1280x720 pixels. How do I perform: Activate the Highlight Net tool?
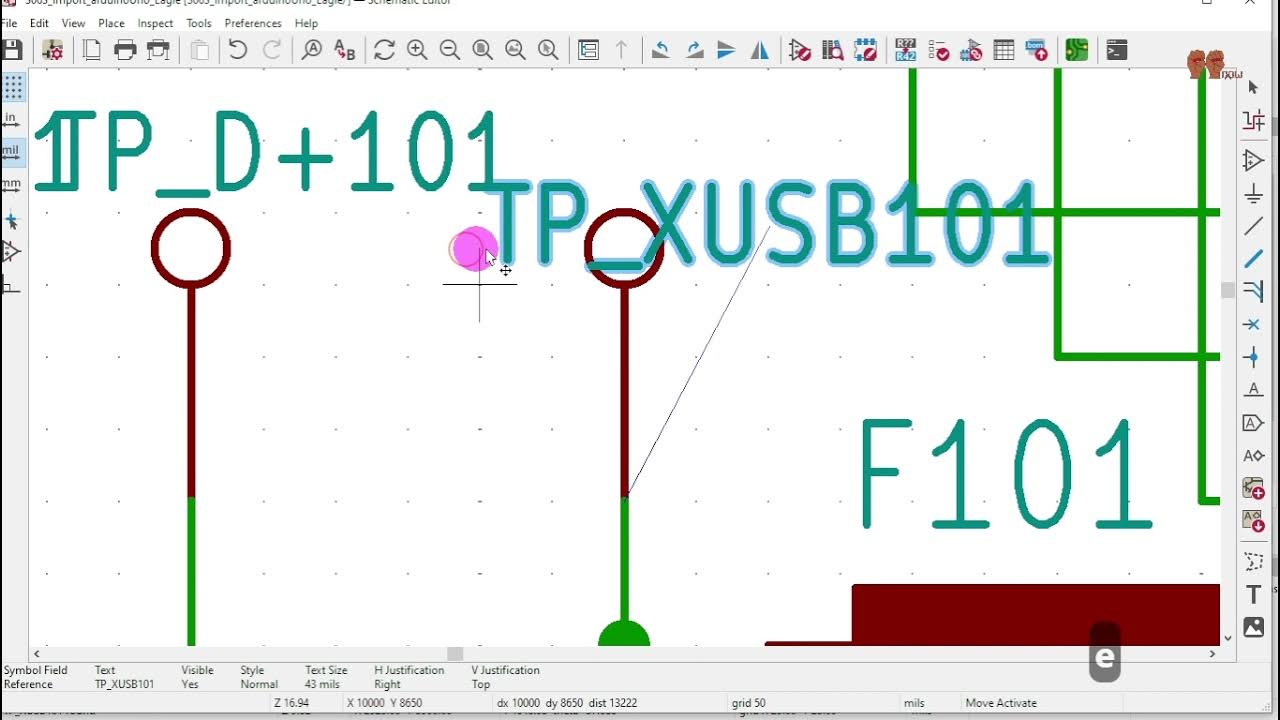(1253, 121)
